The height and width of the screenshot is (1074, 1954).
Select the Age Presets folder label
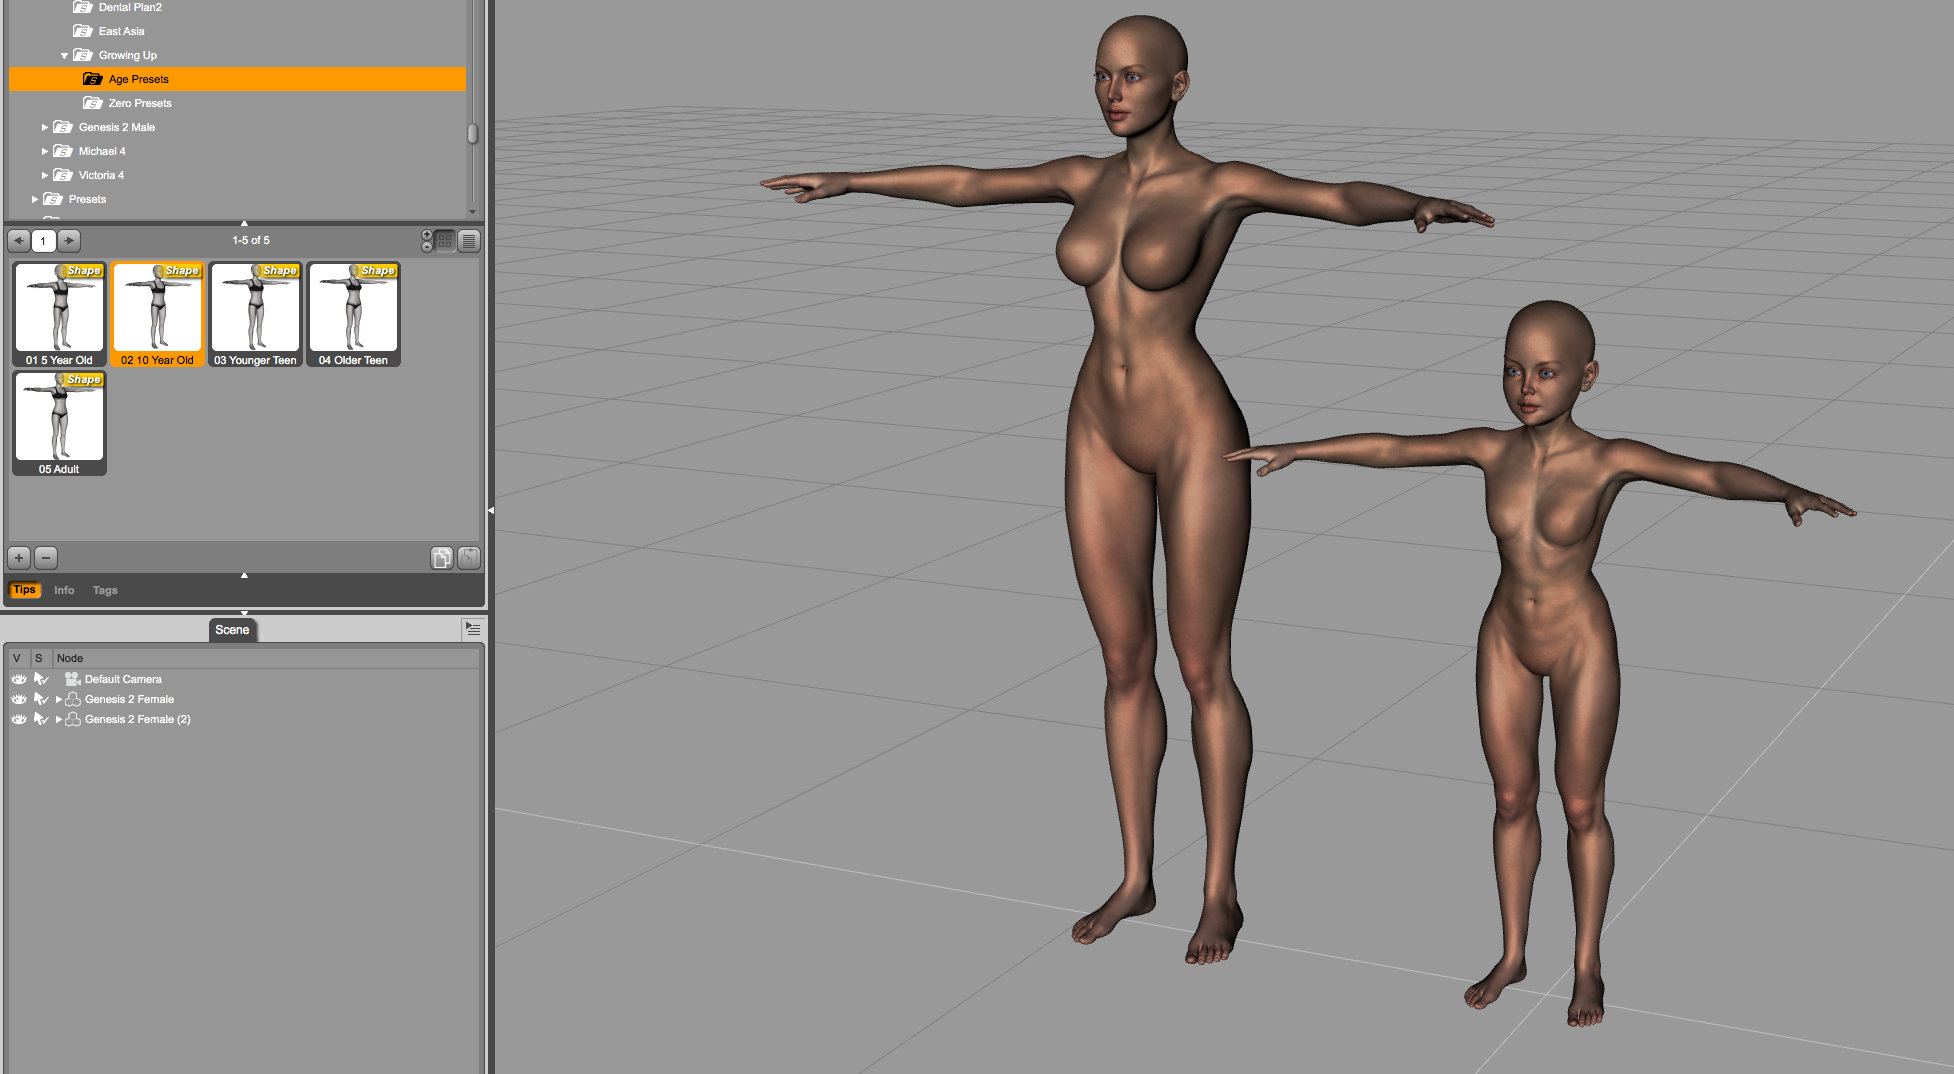(139, 79)
